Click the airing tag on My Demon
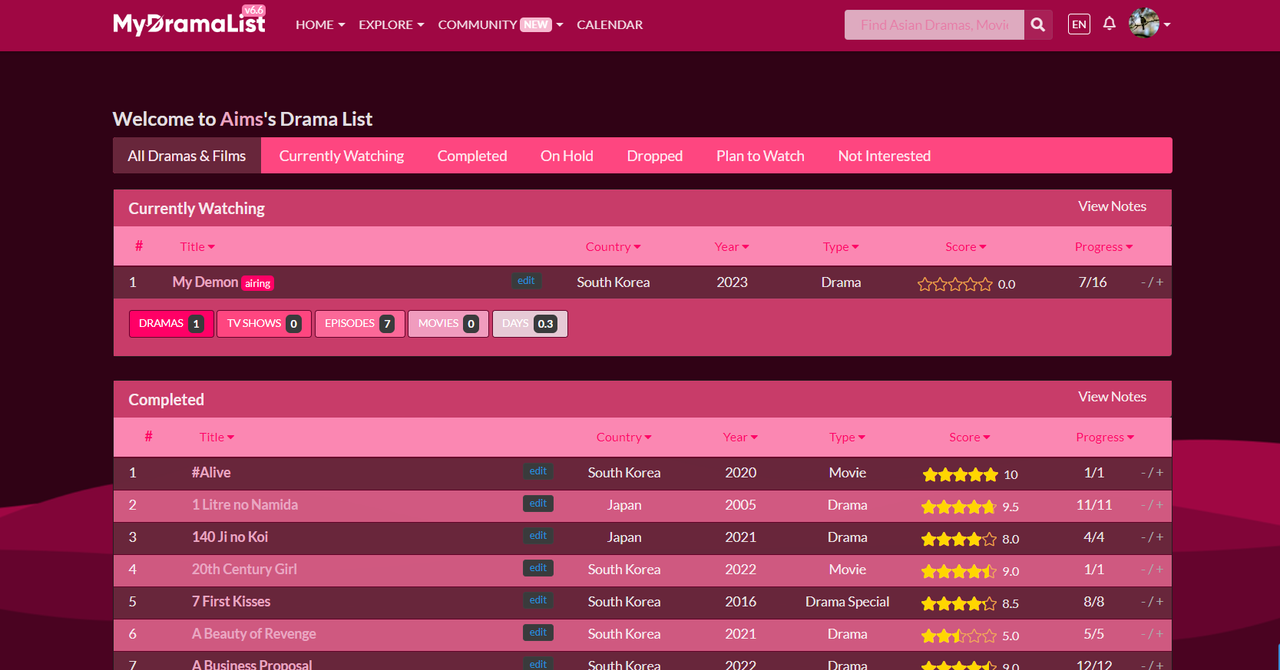1280x670 pixels. (x=258, y=283)
